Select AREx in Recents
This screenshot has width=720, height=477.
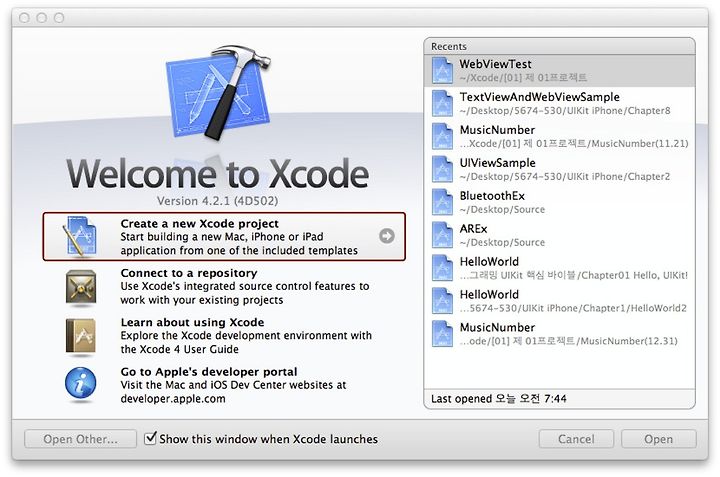559,236
